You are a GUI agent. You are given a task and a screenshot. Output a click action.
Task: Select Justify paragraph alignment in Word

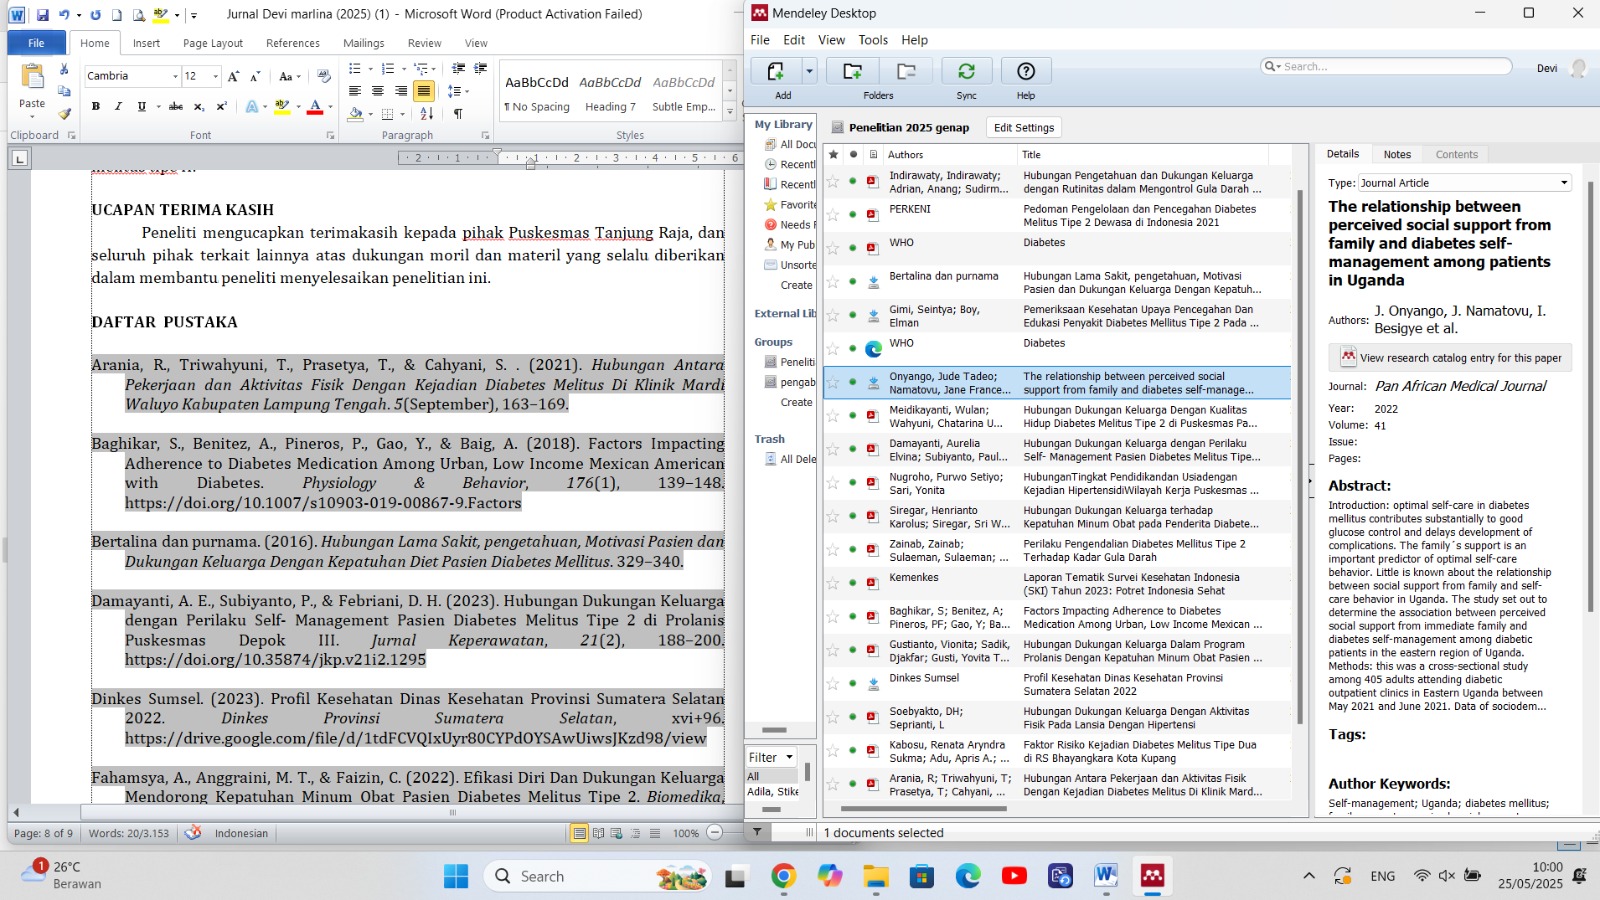424,91
